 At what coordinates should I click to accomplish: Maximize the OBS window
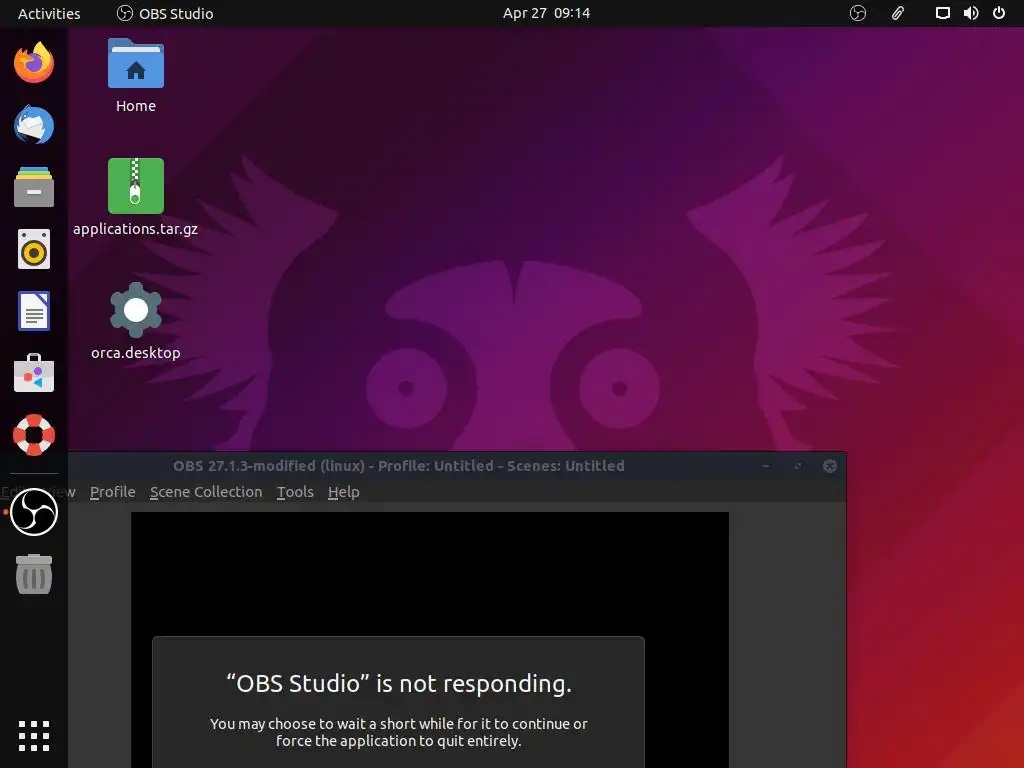coord(797,466)
